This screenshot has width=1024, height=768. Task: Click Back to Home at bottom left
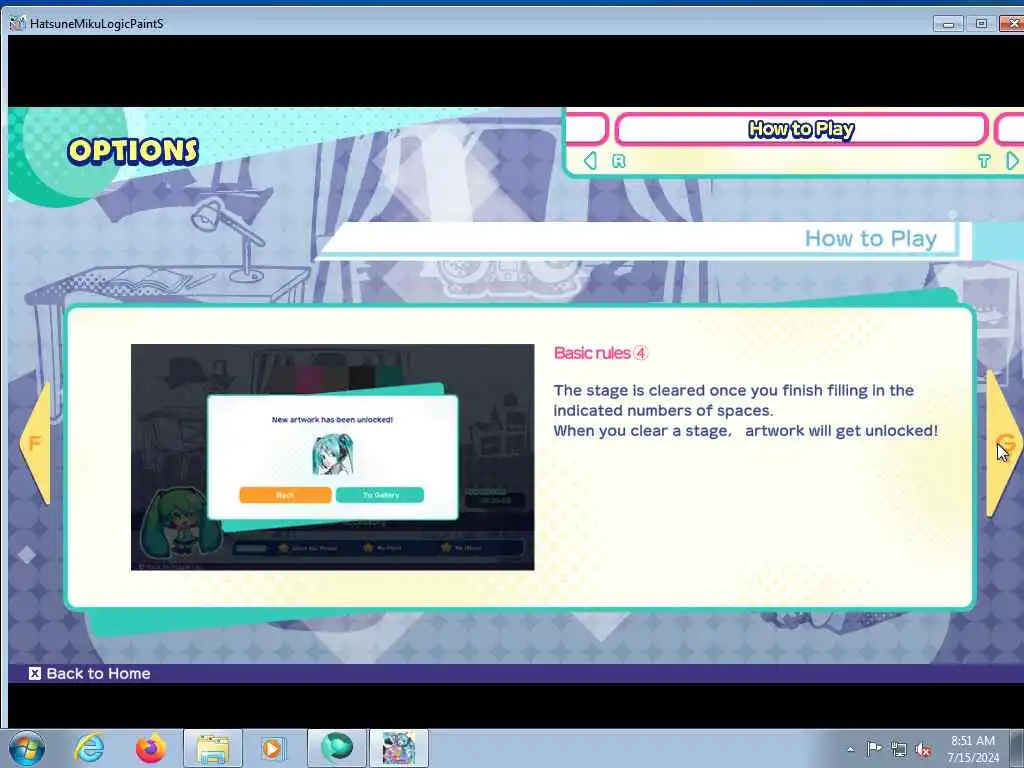point(89,673)
